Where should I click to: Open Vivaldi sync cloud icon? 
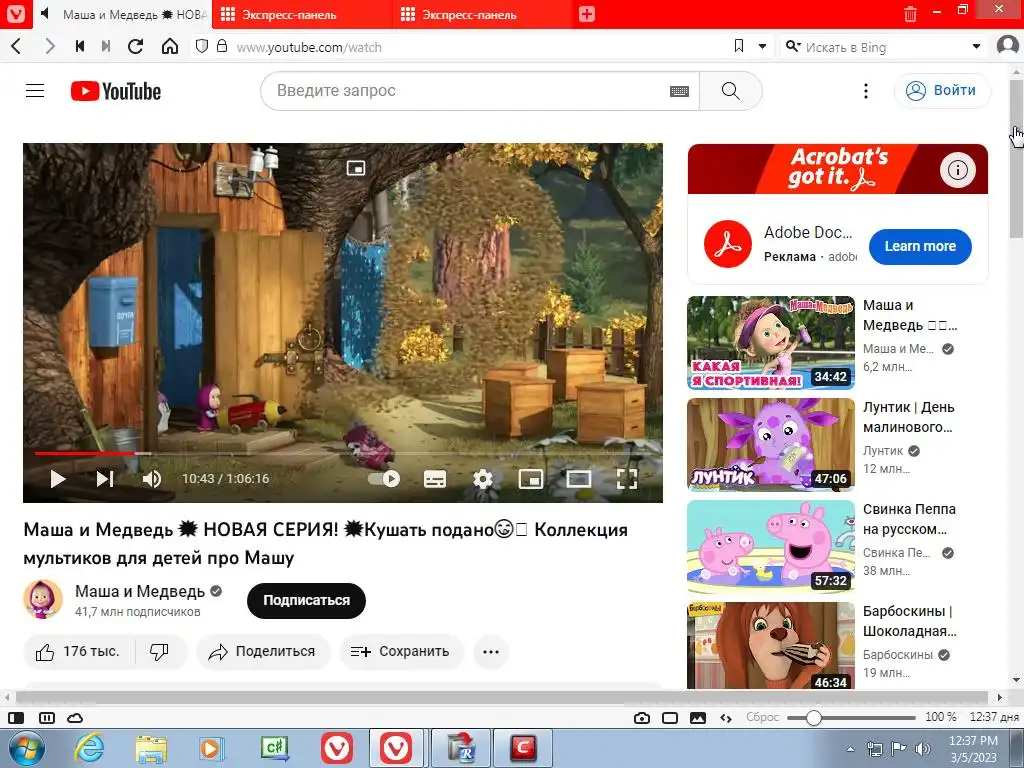tap(75, 718)
